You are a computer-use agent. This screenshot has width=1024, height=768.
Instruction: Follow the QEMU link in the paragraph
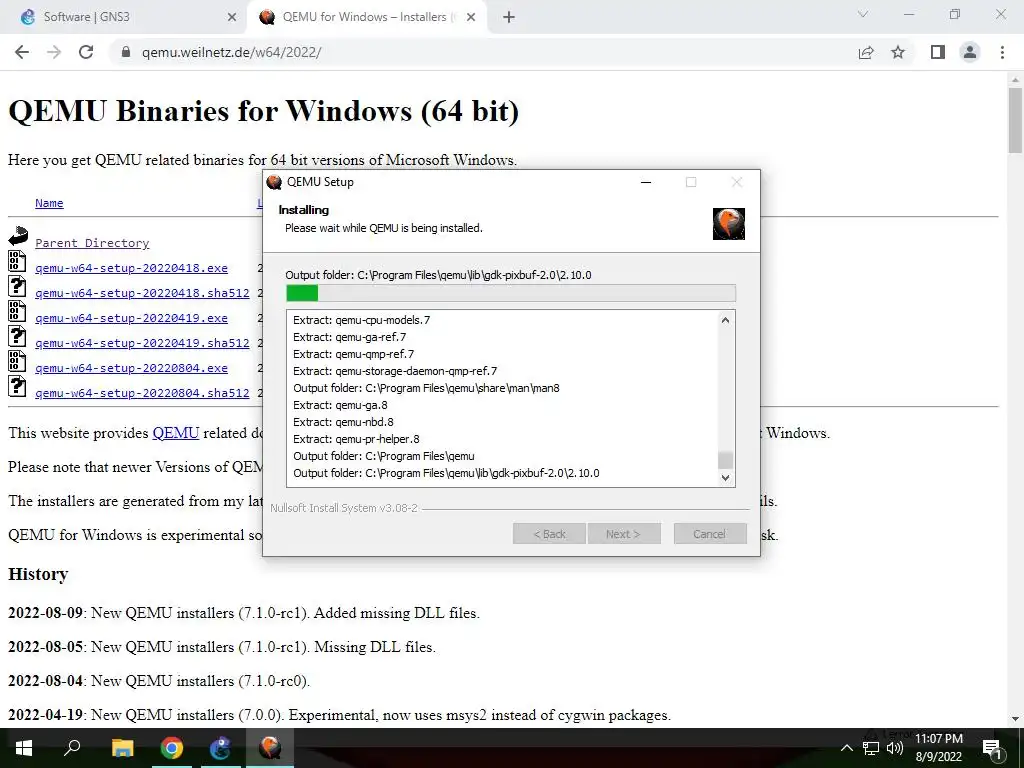coord(176,433)
